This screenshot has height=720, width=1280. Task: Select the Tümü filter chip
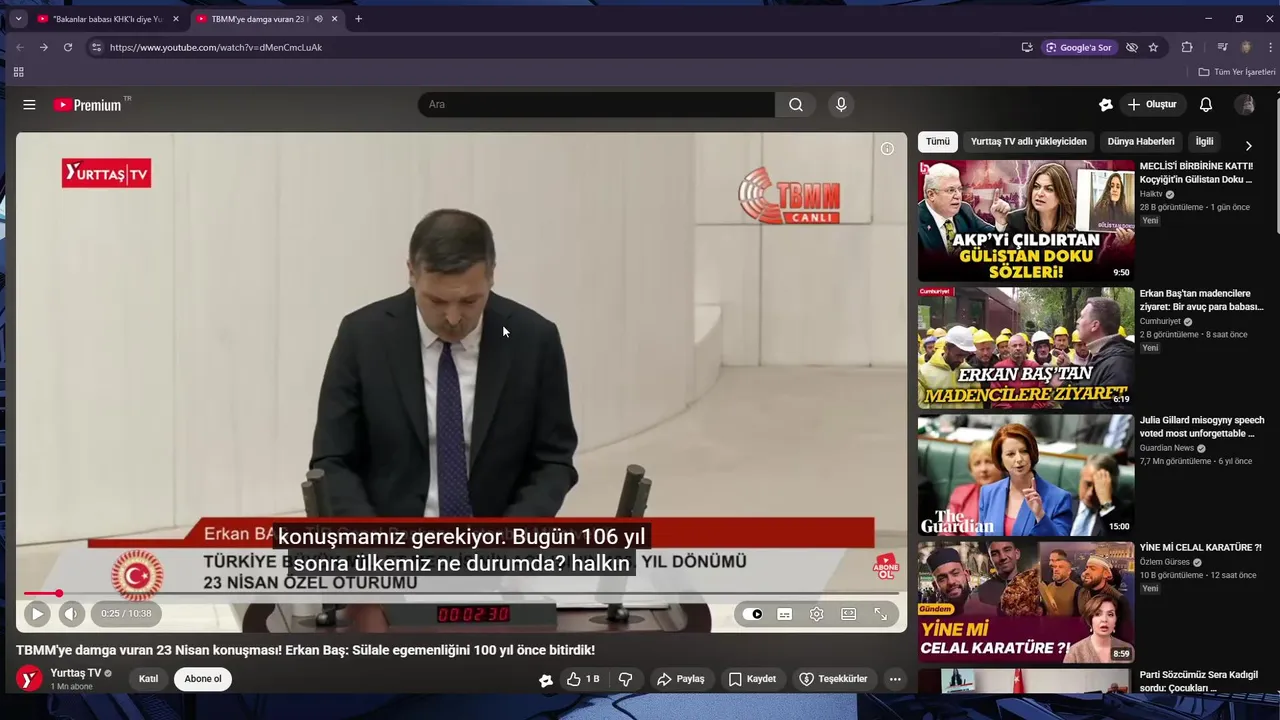tap(938, 142)
